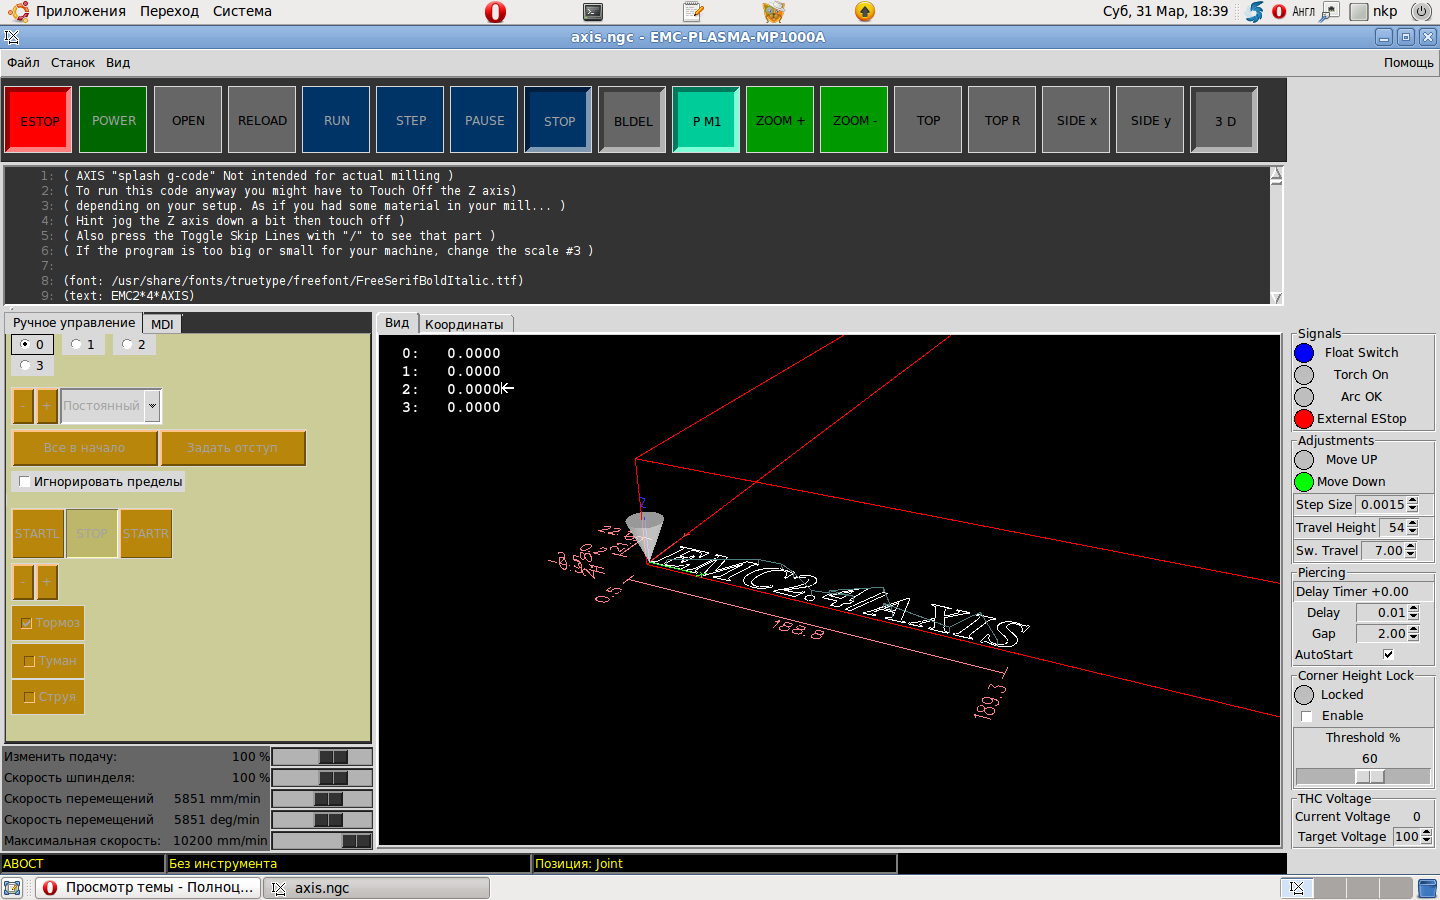Switch to TOP view

pos(928,120)
